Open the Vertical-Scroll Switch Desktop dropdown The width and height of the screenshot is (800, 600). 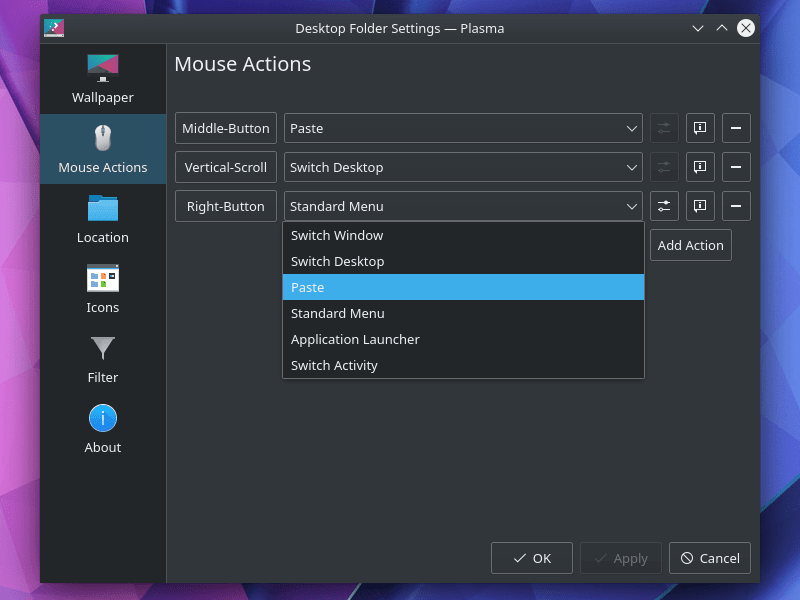tap(463, 167)
